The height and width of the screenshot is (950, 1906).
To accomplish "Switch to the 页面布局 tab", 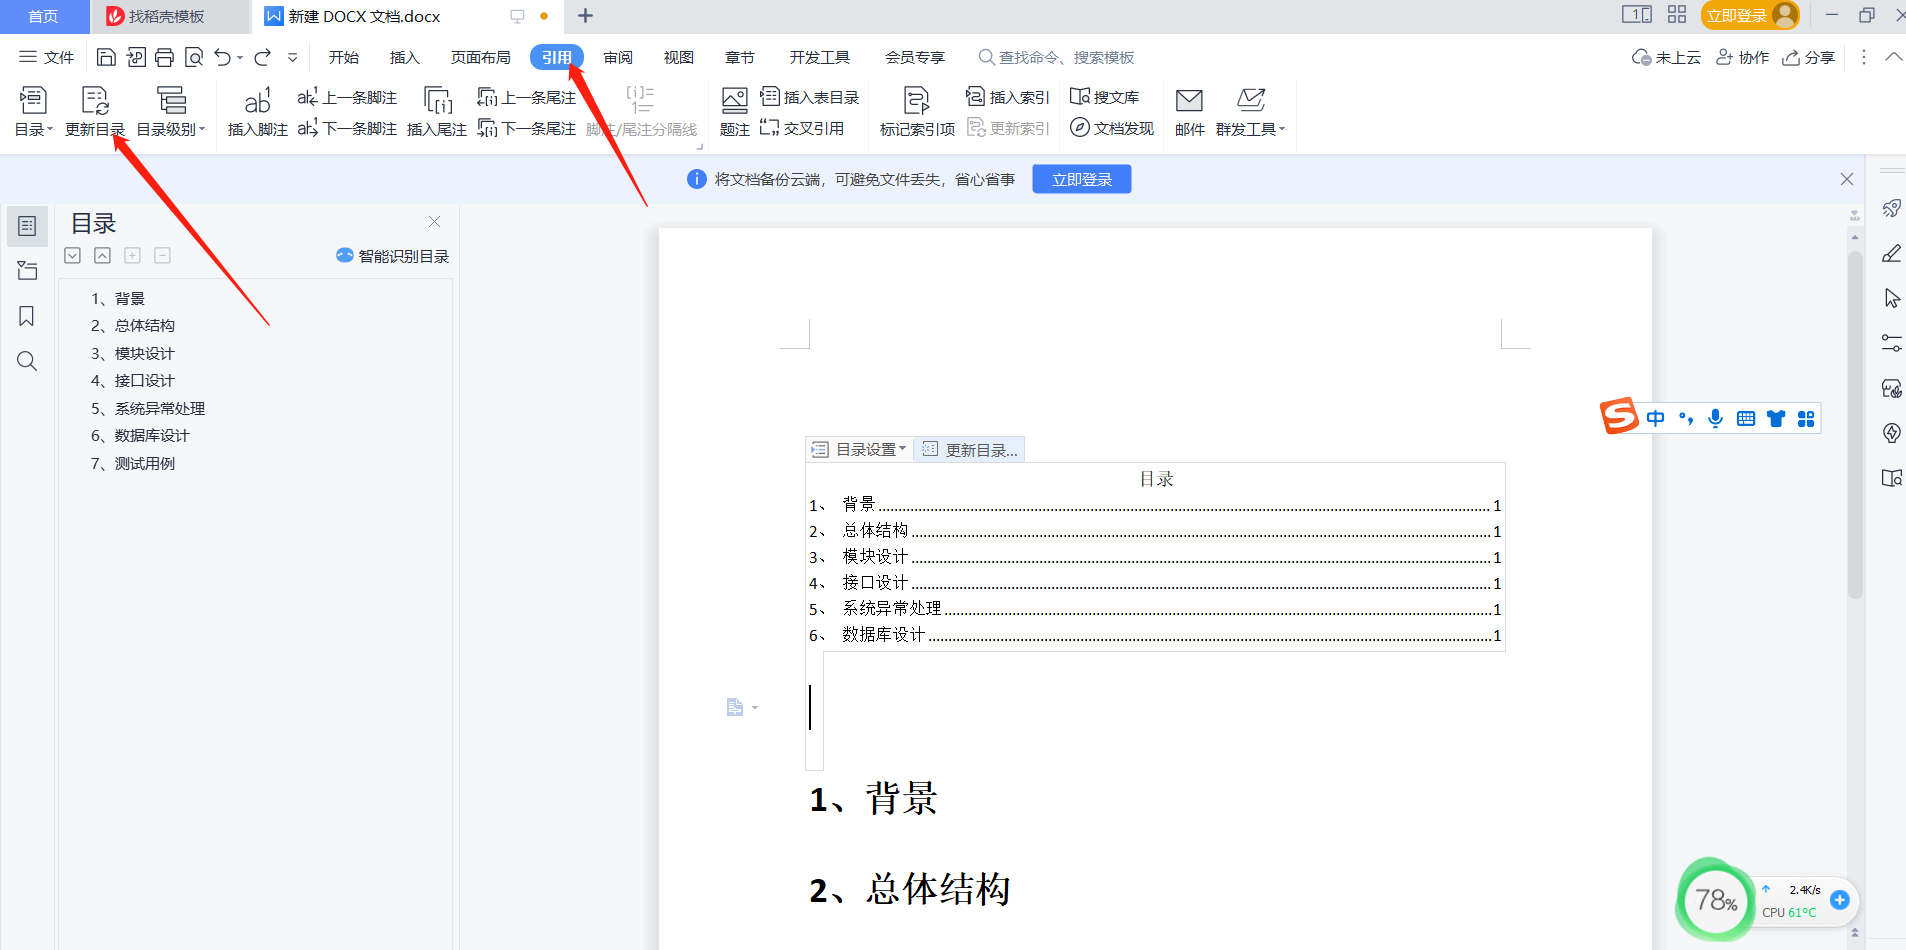I will (481, 57).
